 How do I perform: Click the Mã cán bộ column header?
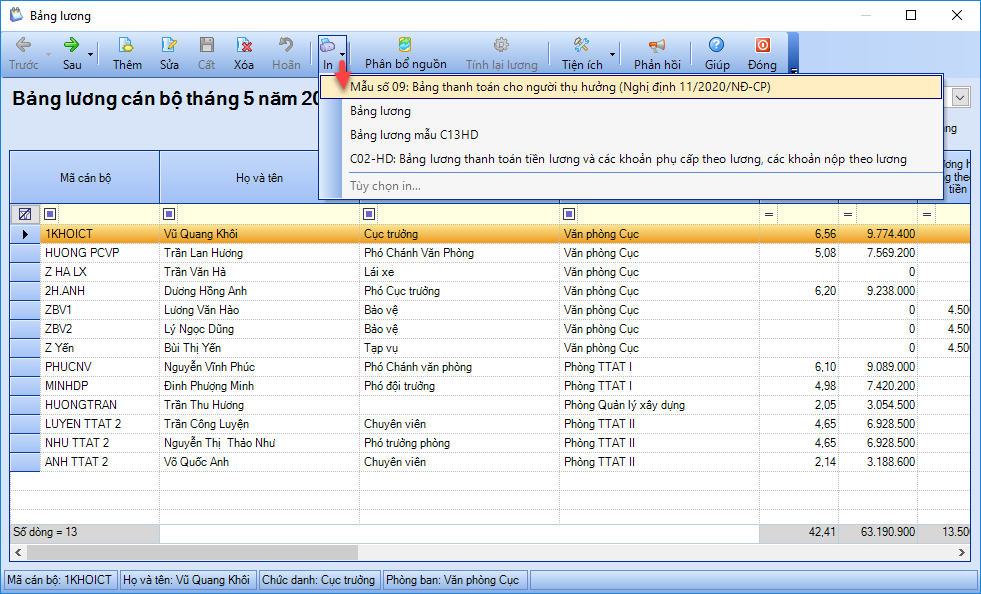[85, 177]
